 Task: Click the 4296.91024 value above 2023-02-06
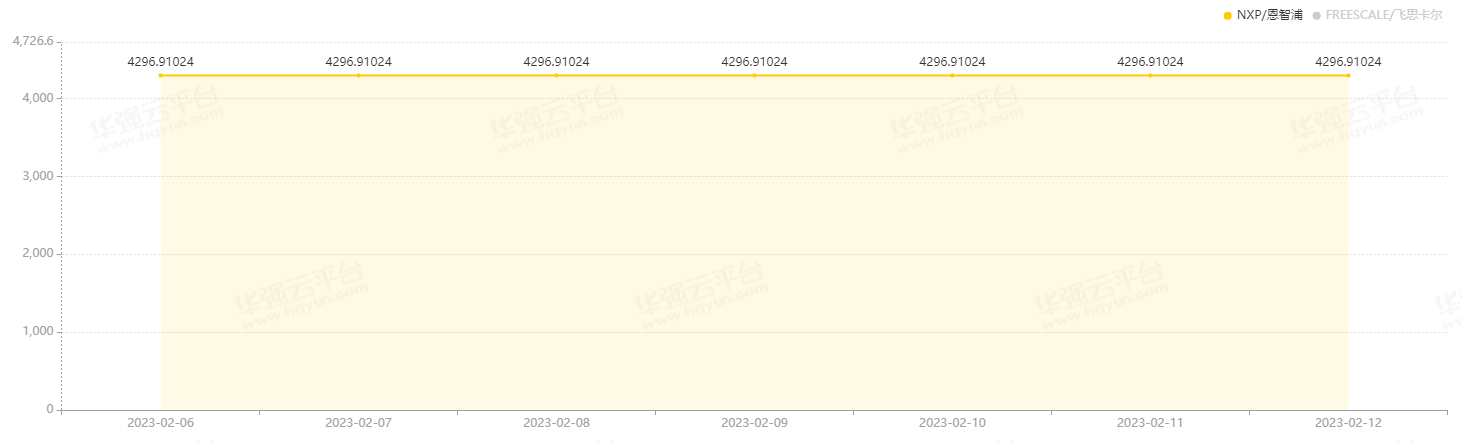[161, 61]
